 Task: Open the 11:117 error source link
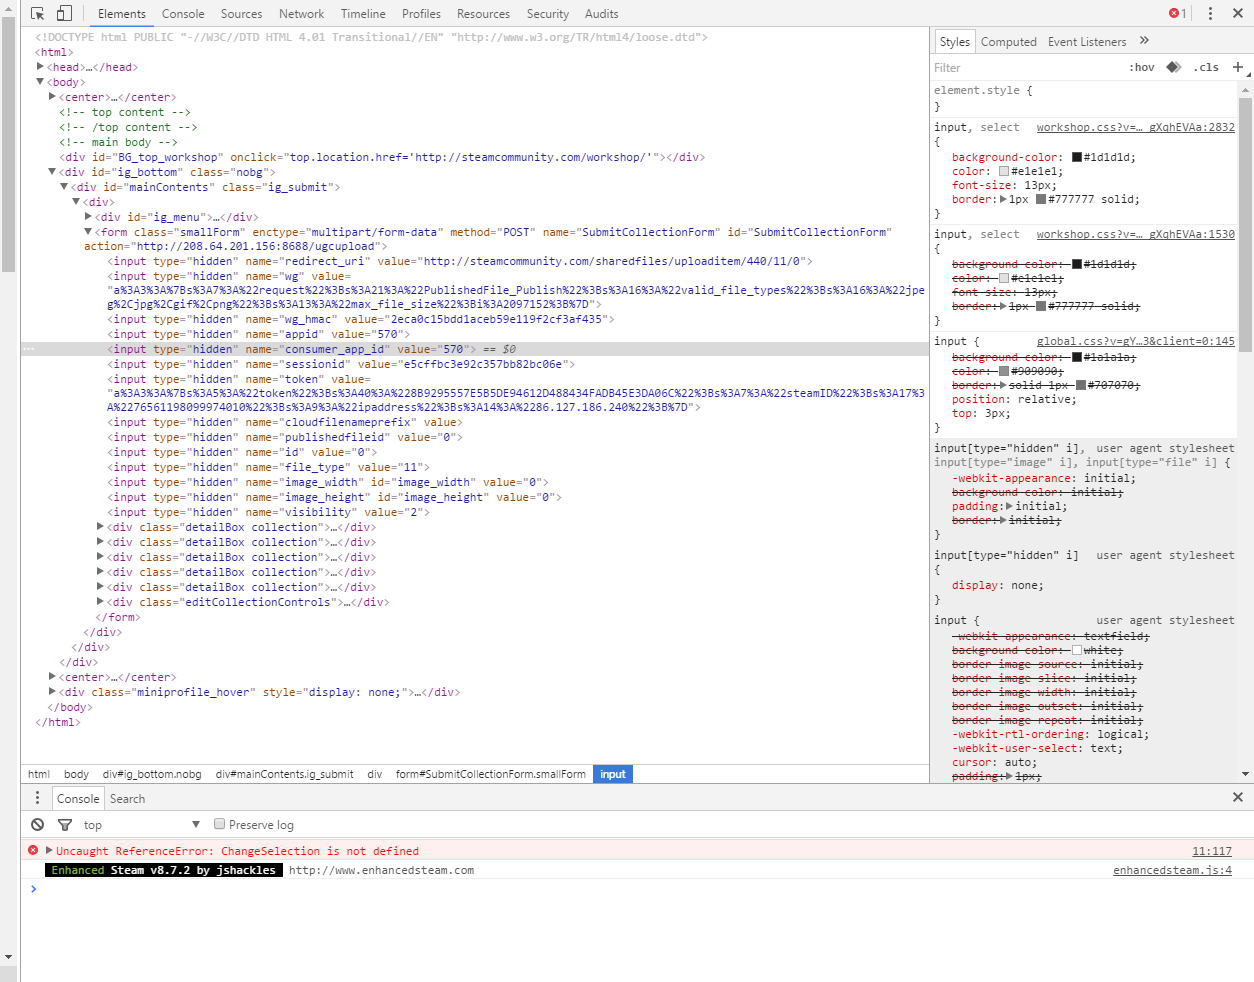[x=1211, y=851]
